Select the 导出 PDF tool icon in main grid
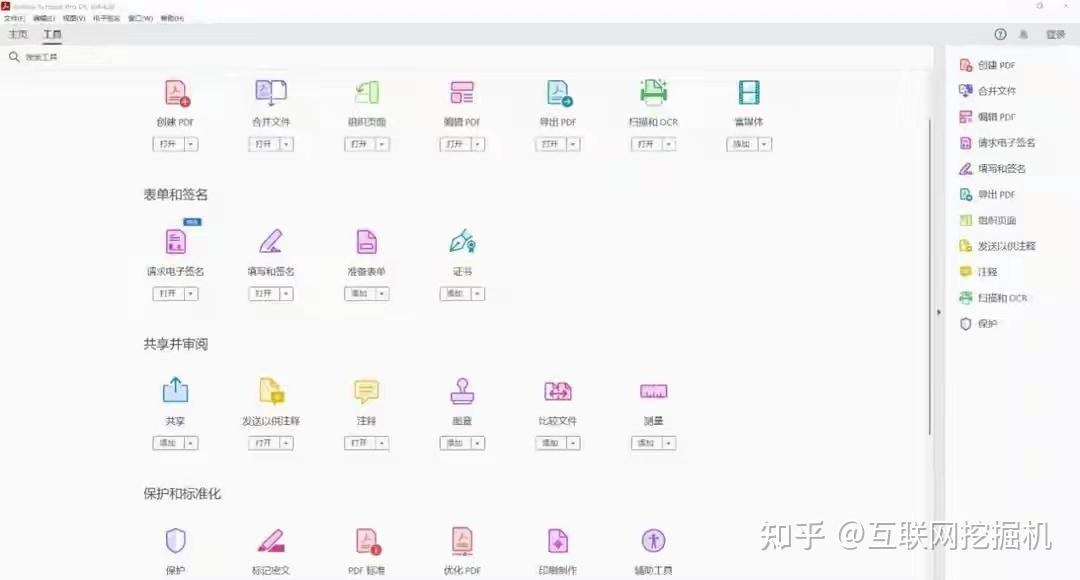Screen dimensions: 1080x580 click(x=559, y=93)
